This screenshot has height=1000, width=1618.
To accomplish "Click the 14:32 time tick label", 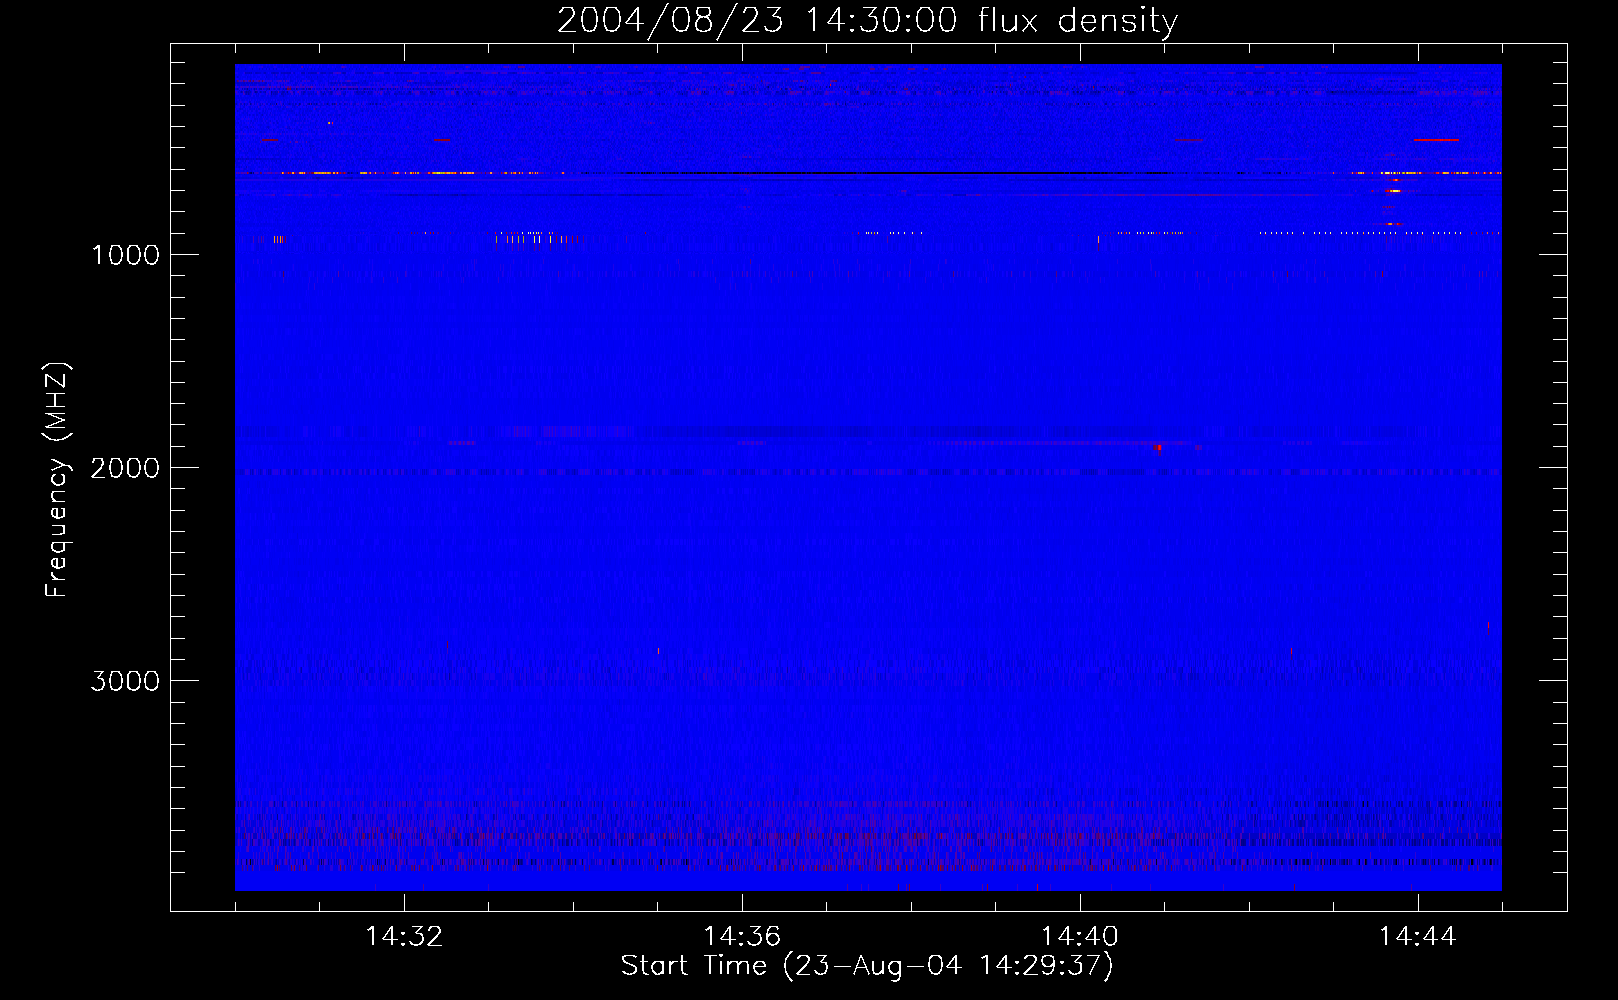I will coord(404,937).
